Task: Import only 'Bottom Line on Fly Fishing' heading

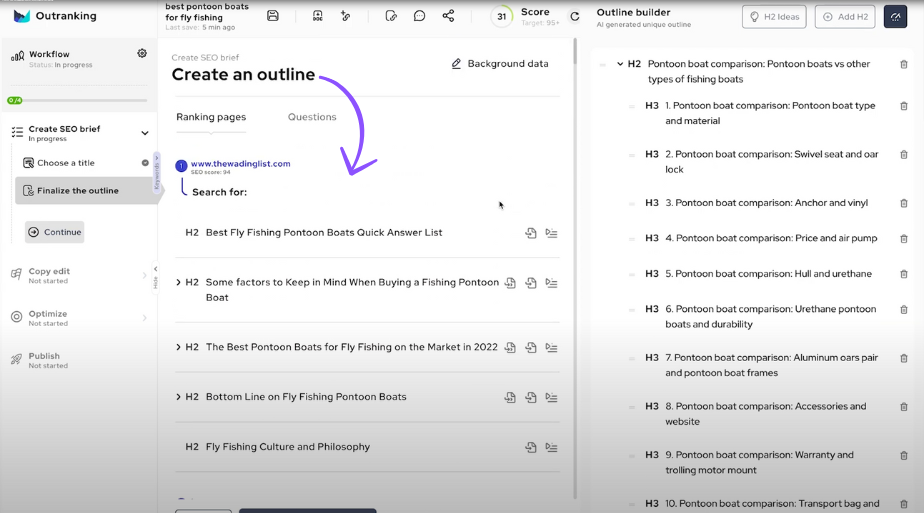Action: [x=531, y=398]
